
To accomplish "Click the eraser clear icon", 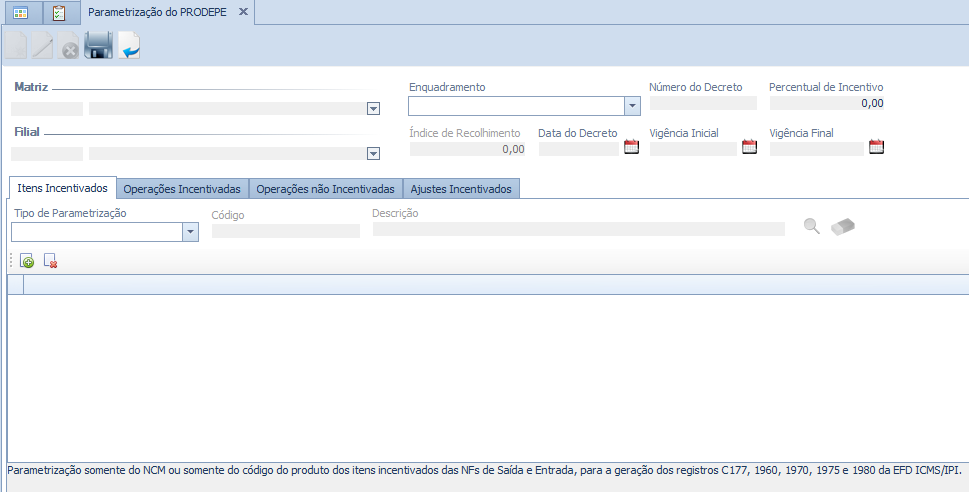I will coord(843,227).
